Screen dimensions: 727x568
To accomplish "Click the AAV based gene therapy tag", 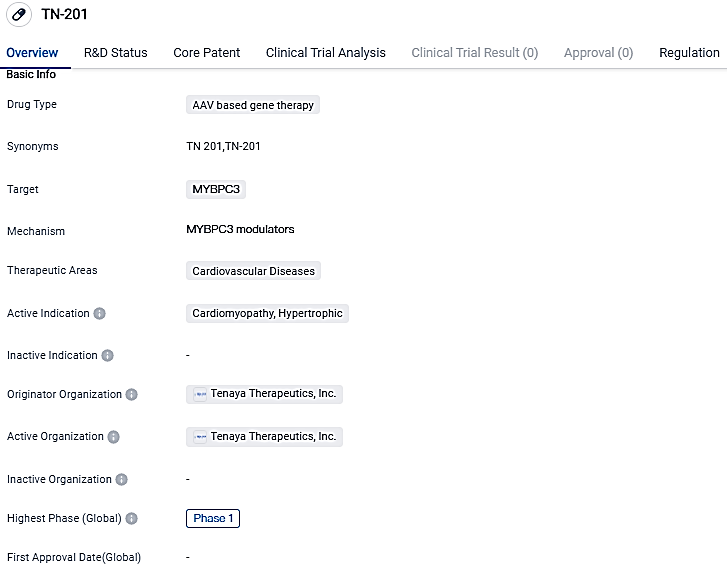I will [x=253, y=105].
